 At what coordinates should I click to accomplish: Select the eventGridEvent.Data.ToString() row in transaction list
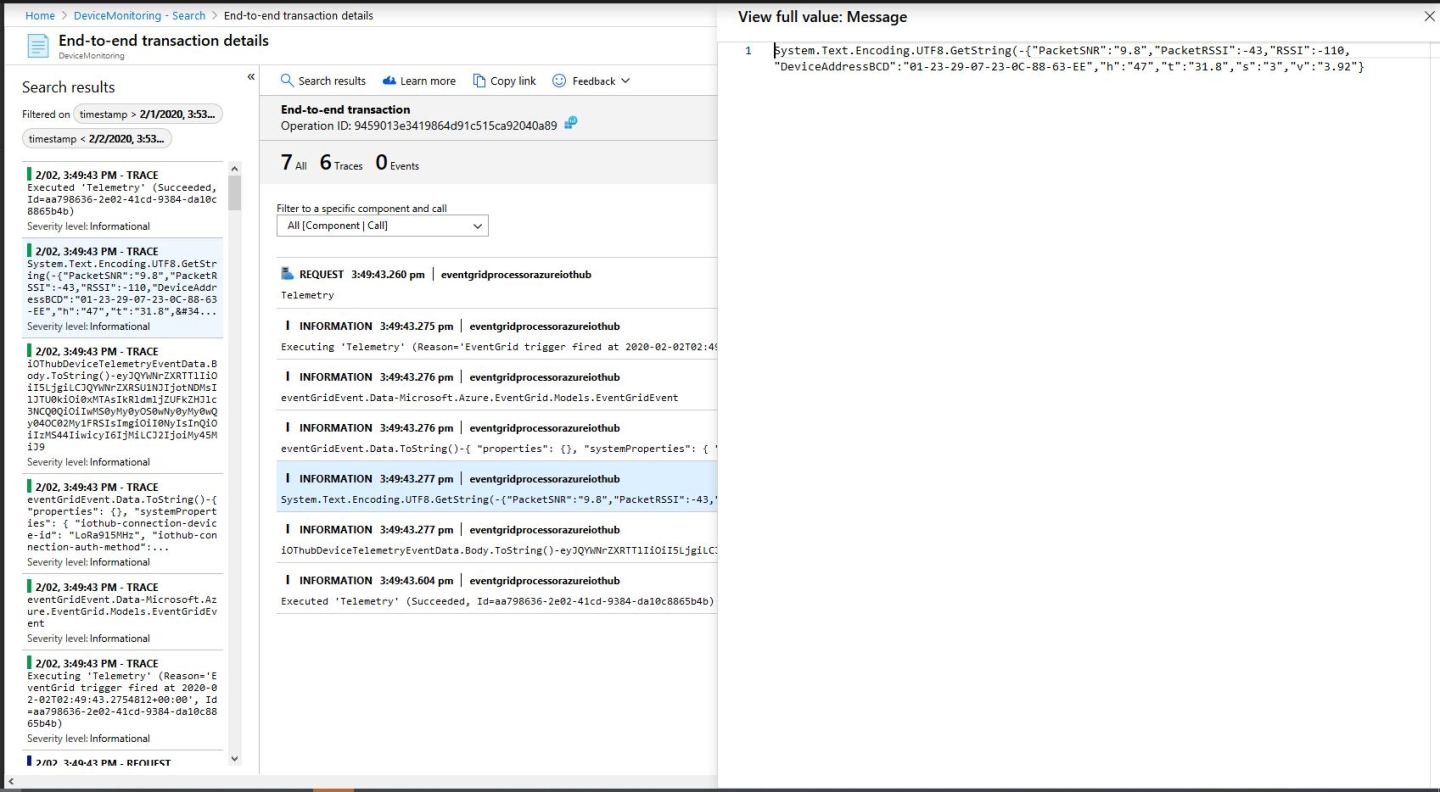(497, 437)
